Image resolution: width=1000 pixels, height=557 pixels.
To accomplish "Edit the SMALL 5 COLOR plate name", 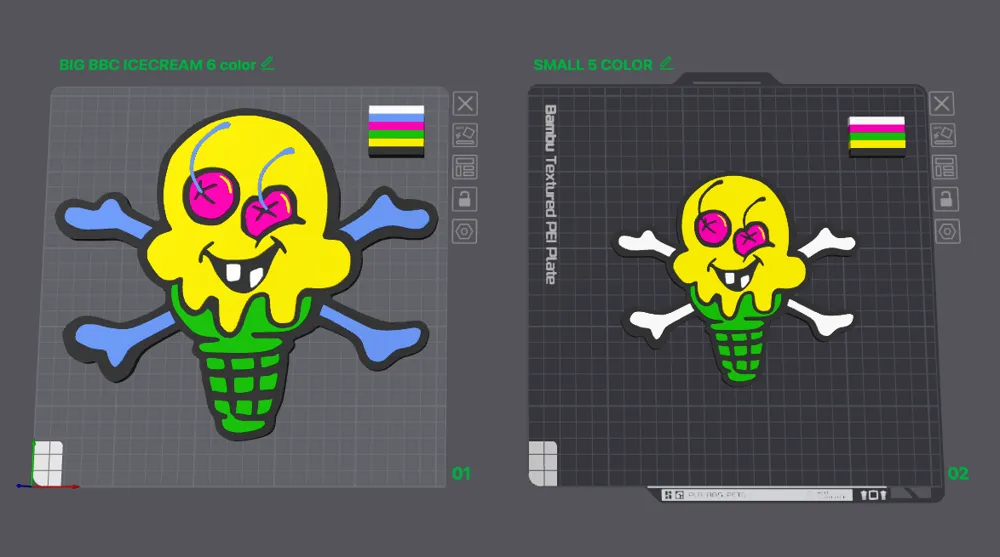I will coord(666,63).
